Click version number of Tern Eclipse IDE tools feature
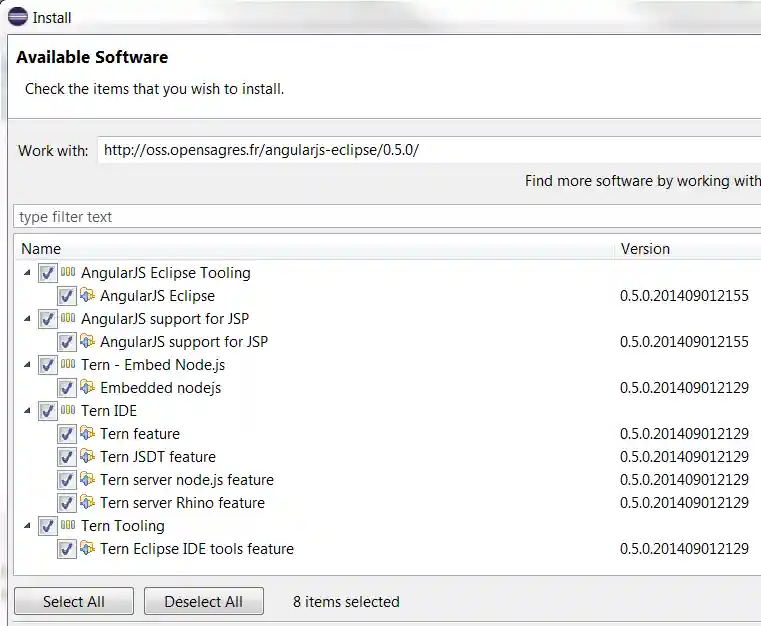 [684, 549]
